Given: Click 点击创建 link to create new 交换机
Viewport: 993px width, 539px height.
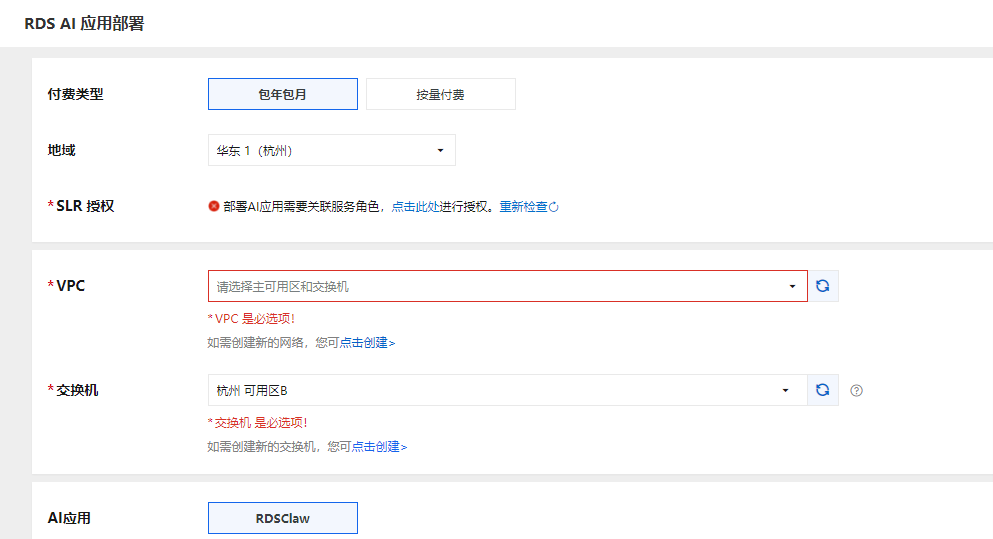Looking at the screenshot, I should coord(378,446).
